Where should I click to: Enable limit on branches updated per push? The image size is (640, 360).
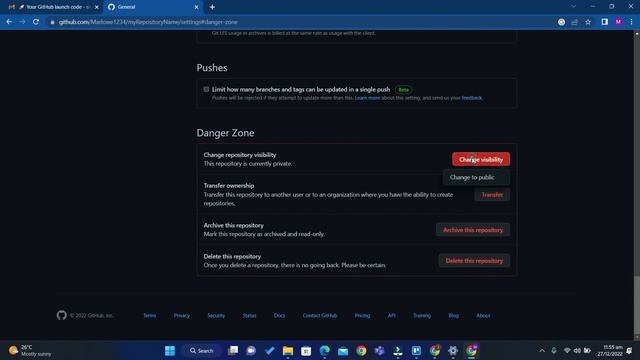coord(206,89)
